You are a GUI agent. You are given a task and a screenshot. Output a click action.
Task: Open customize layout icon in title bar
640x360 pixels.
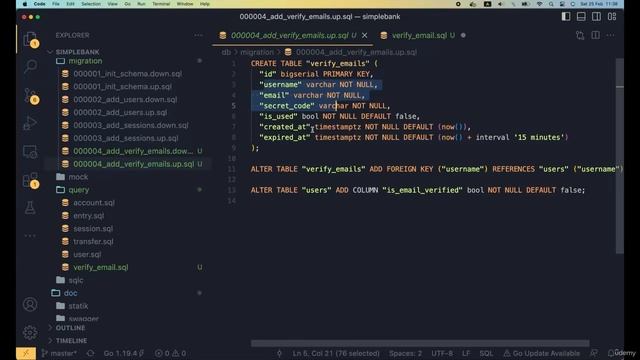(x=612, y=17)
